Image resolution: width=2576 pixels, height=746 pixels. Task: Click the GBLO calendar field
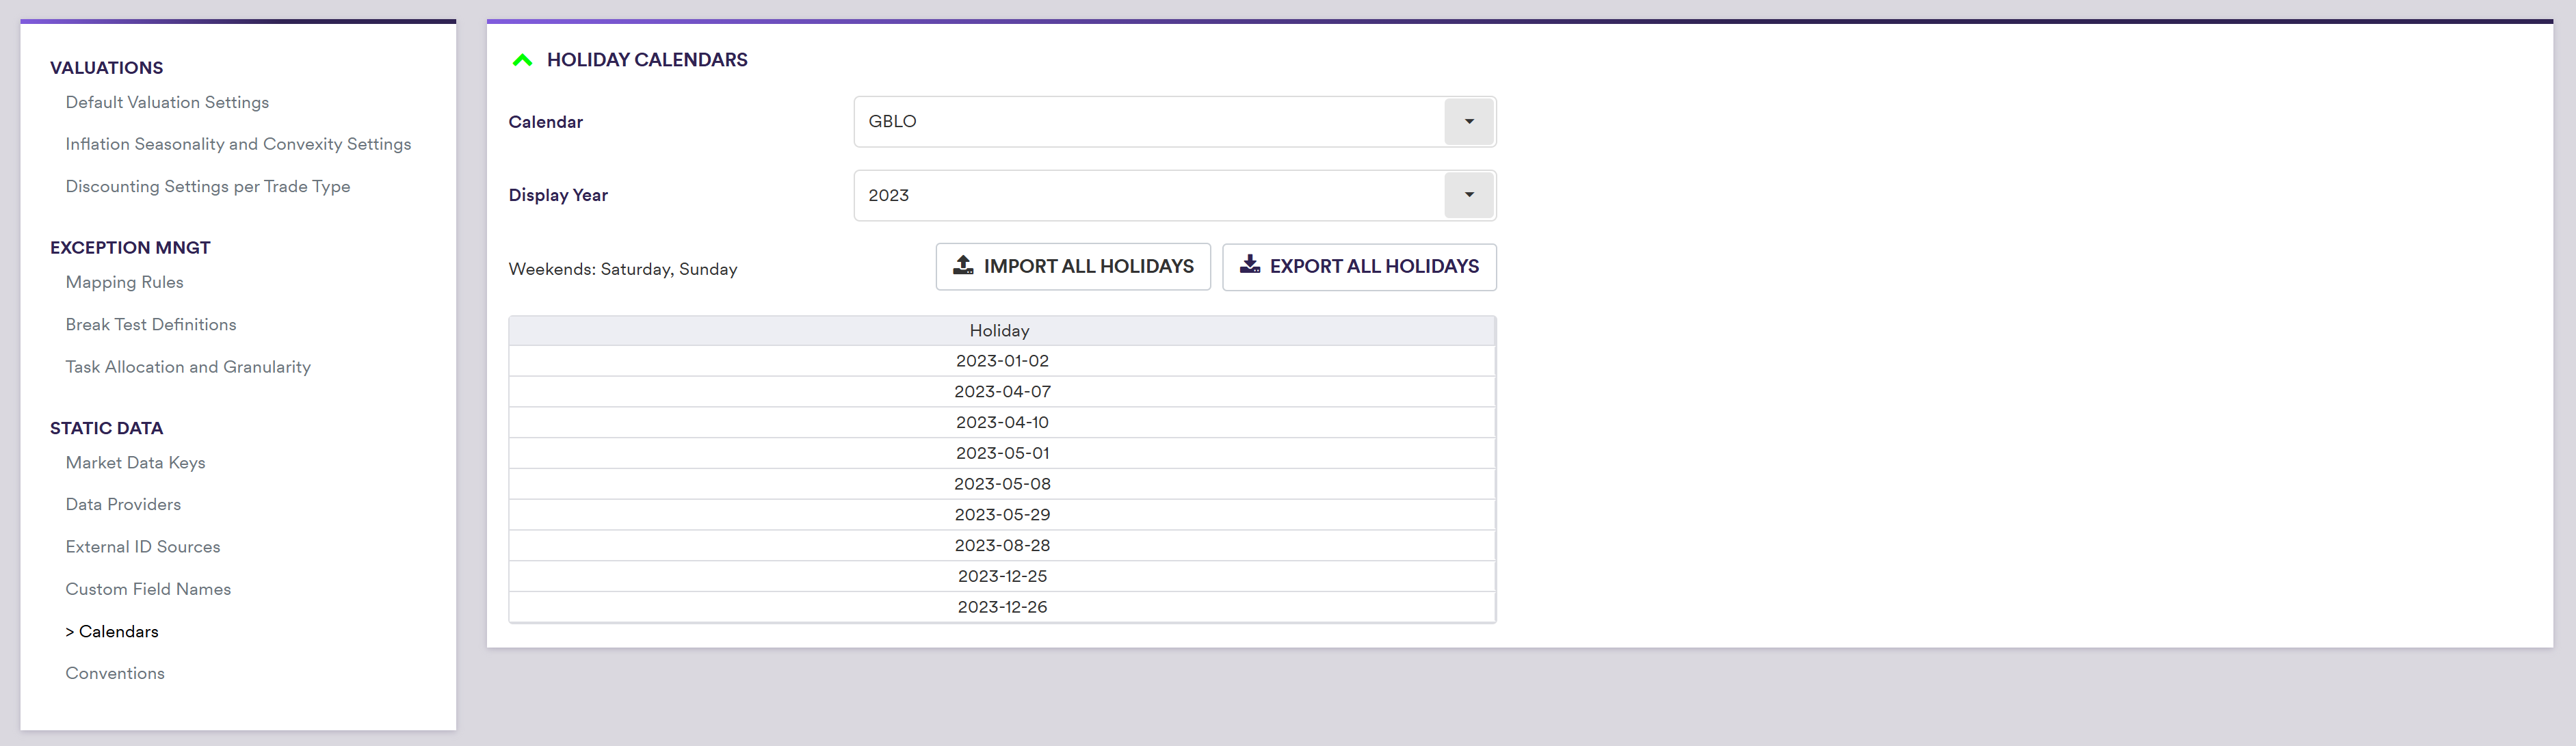coord(1148,122)
